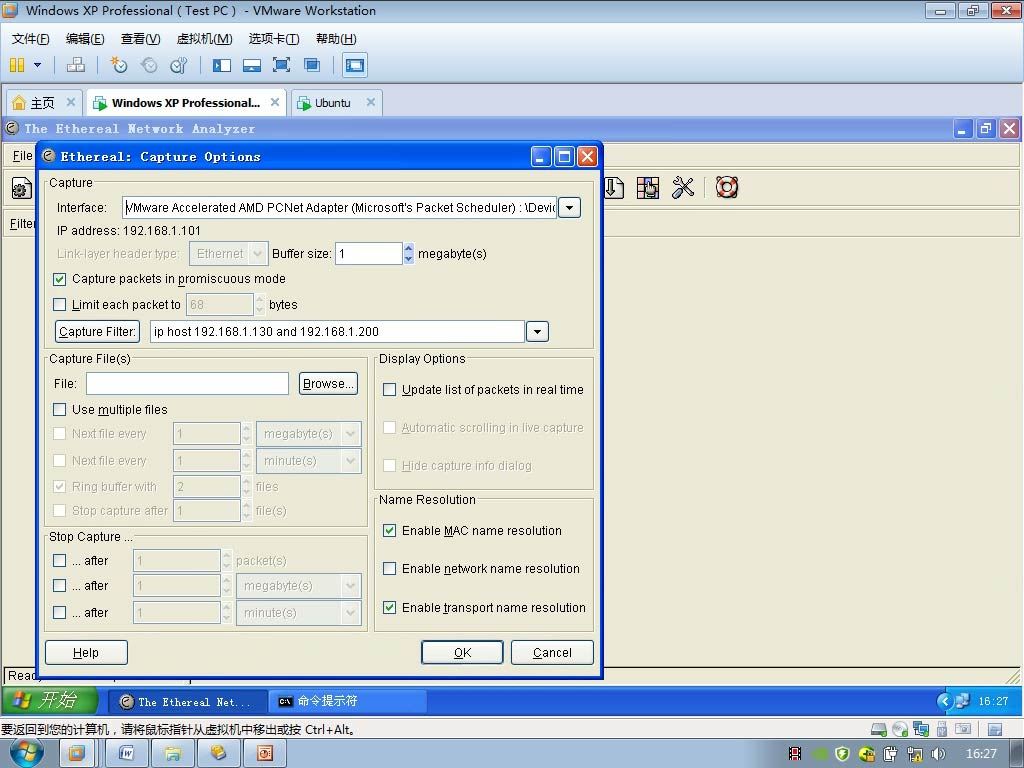Click VMware pause virtual machine icon
Viewport: 1024px width, 768px height.
tap(17, 65)
